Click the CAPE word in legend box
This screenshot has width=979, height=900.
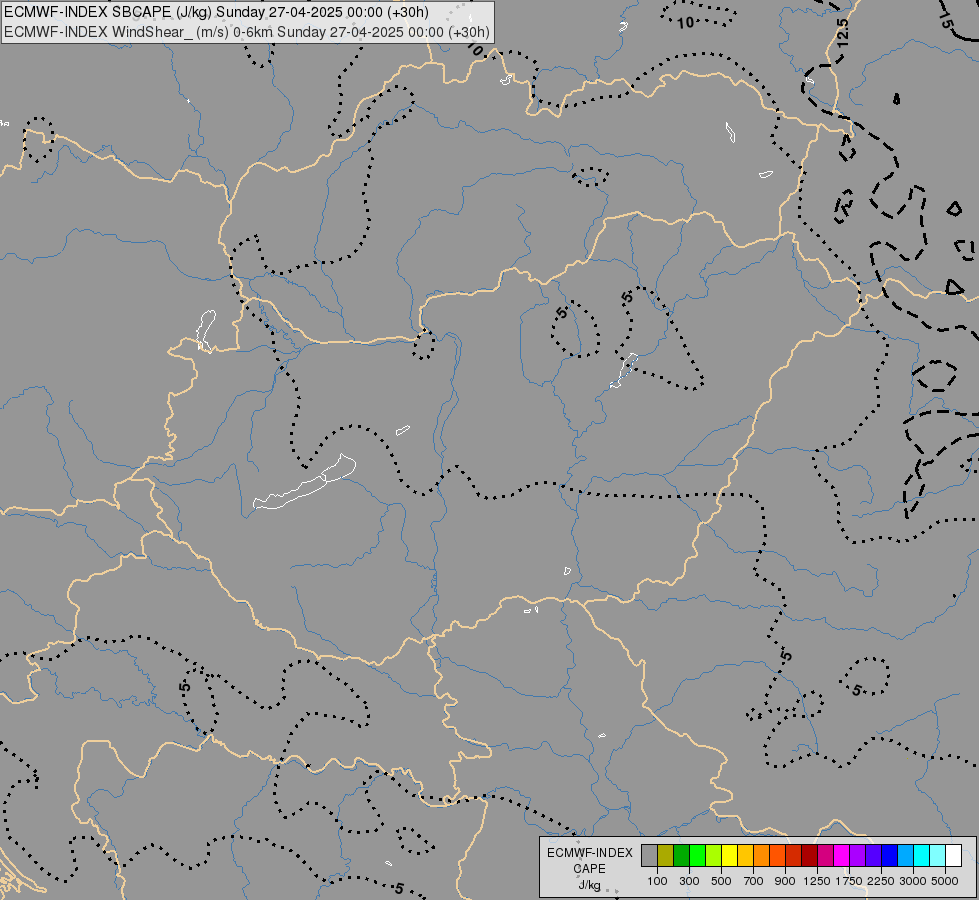590,869
